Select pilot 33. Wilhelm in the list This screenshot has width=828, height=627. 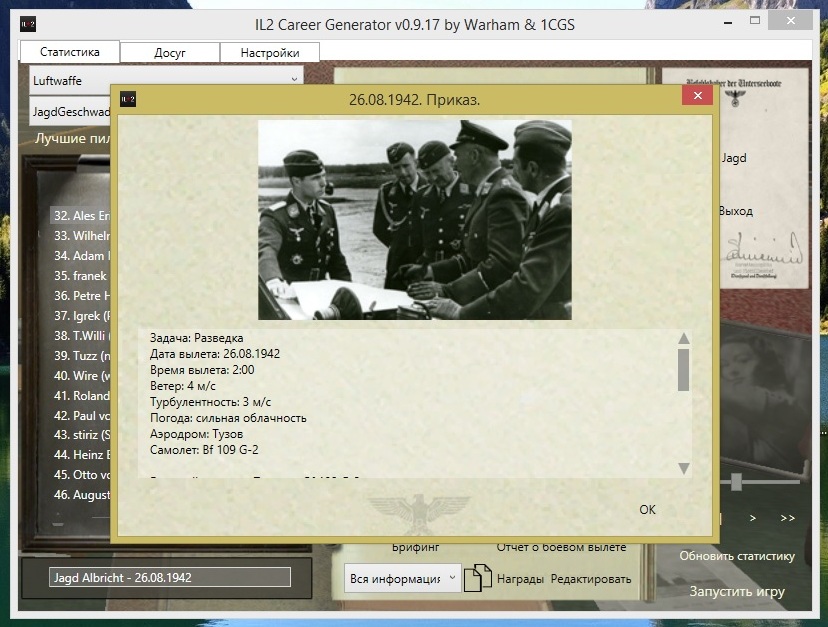pyautogui.click(x=81, y=236)
